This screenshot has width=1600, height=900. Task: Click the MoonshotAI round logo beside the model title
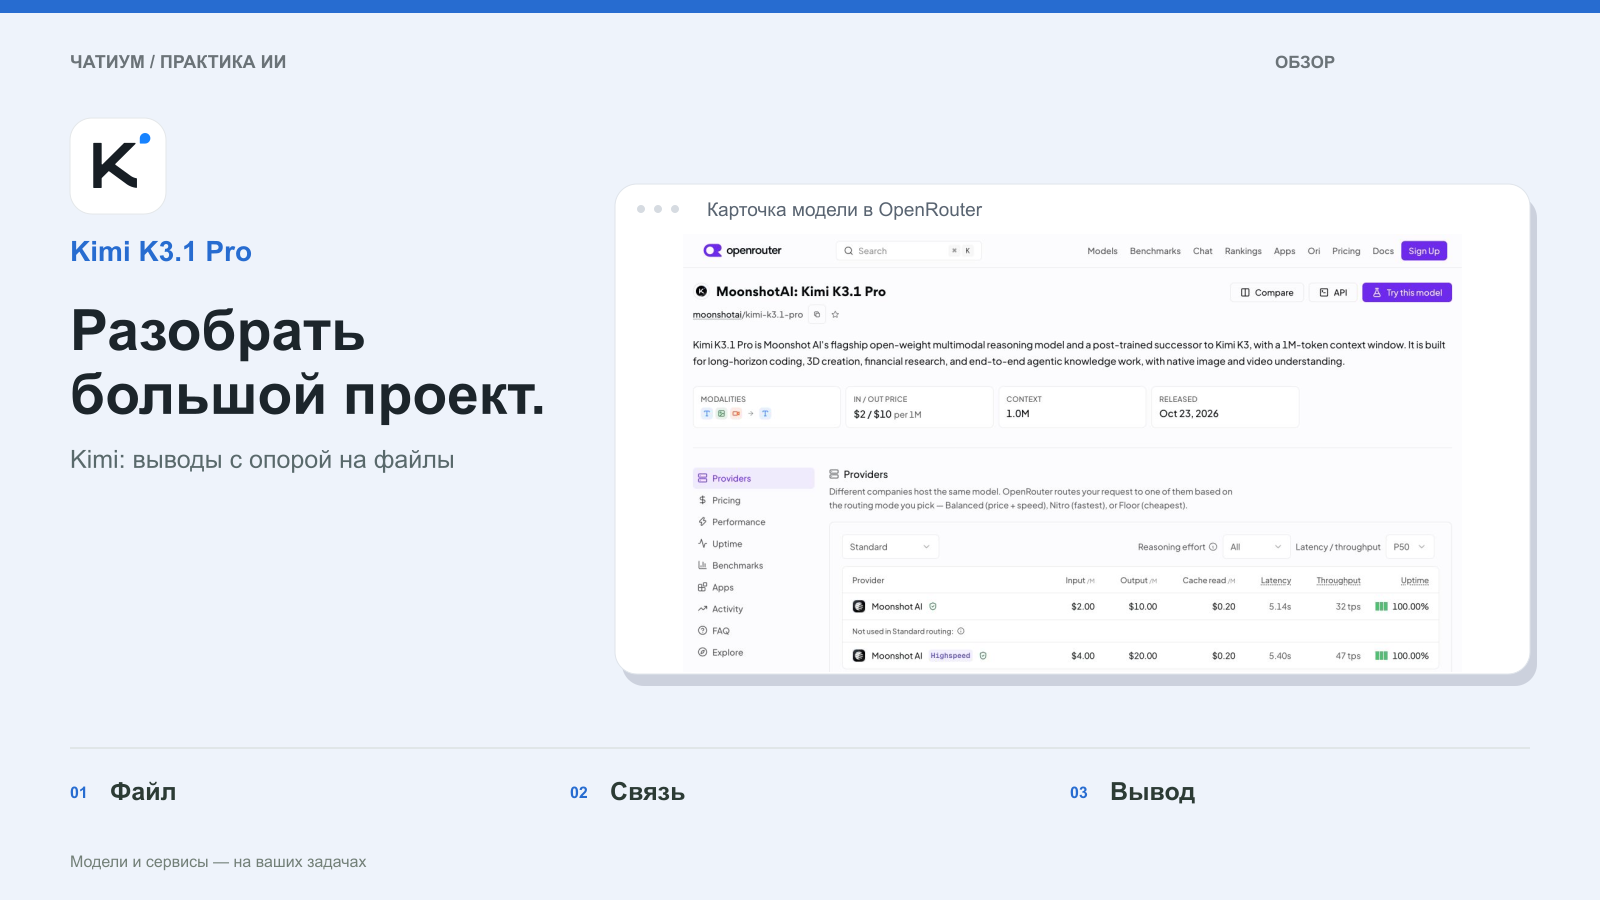point(701,292)
